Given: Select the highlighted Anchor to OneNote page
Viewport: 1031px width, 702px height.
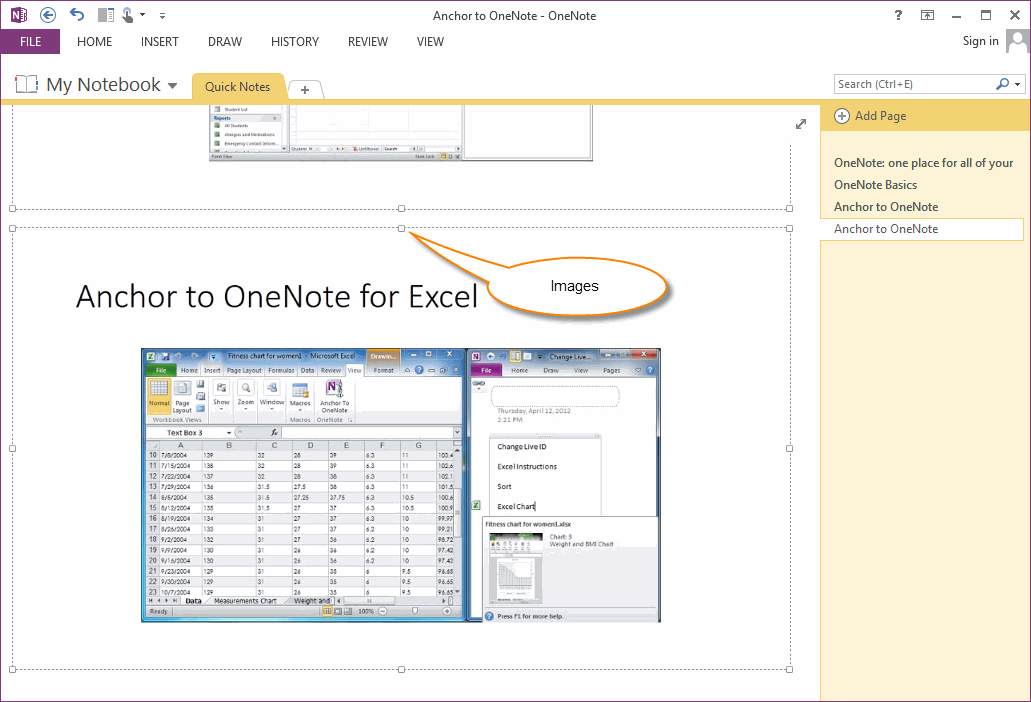Looking at the screenshot, I should point(923,229).
